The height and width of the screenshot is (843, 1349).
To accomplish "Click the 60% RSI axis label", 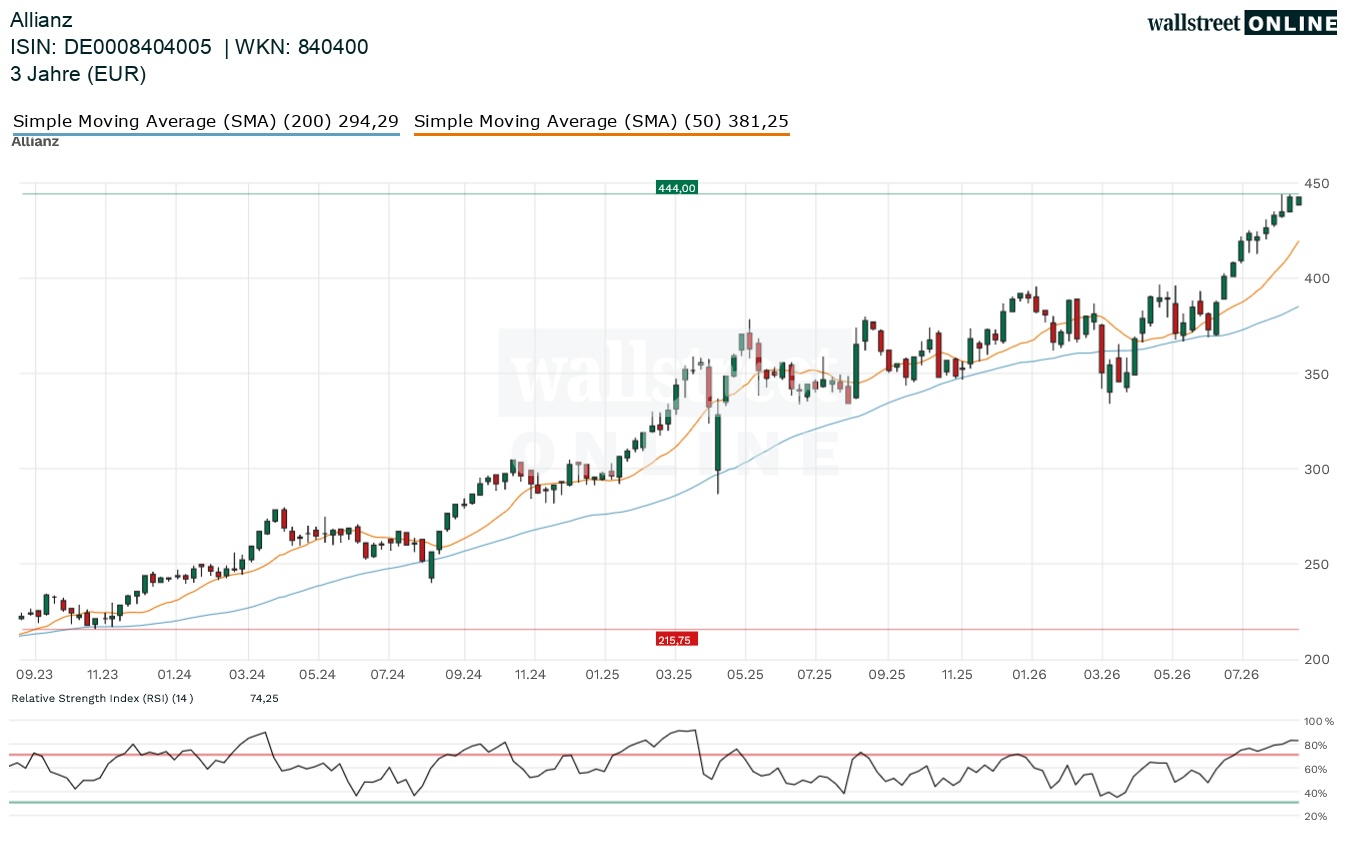I will point(1316,769).
